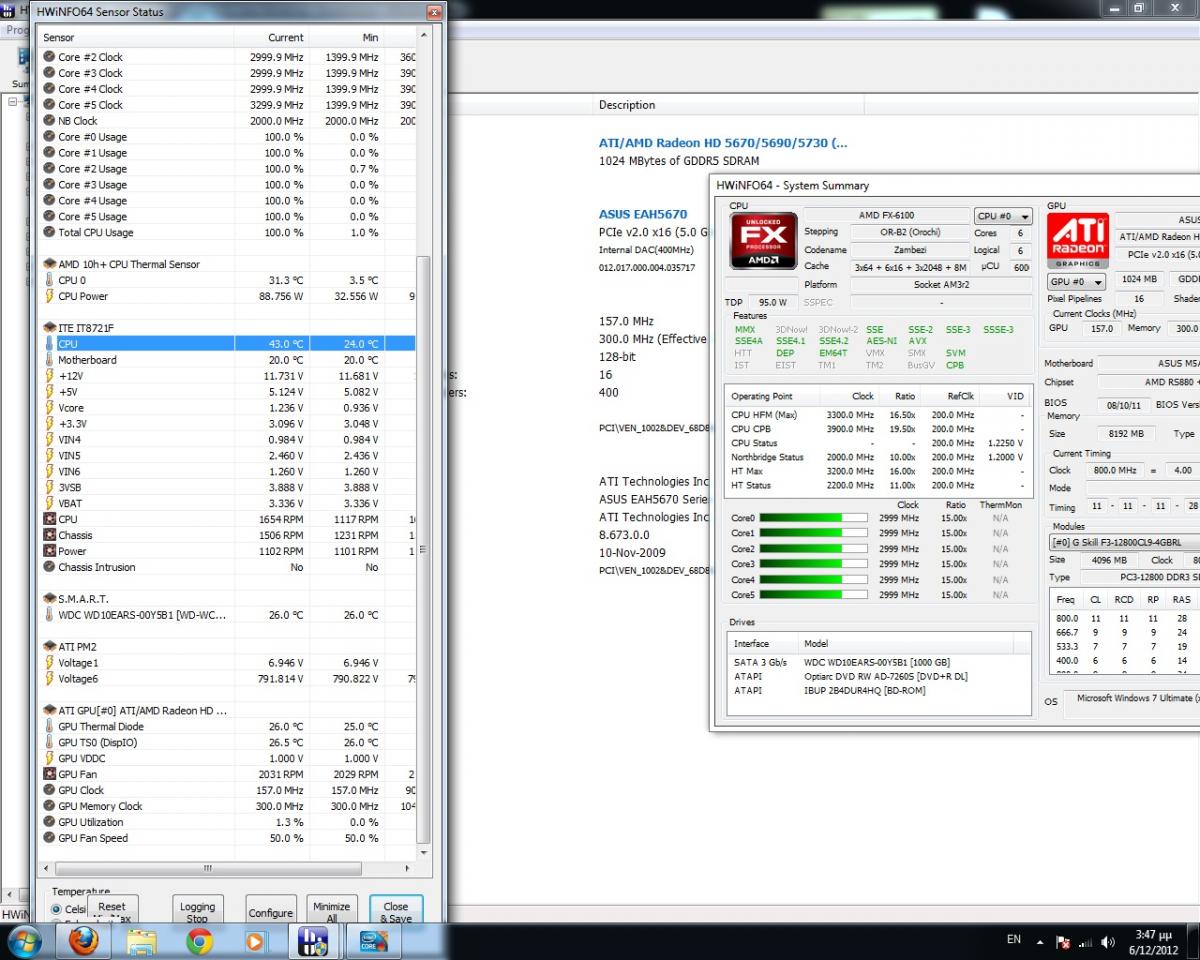Click the sensor list scroll-up arrow

[424, 36]
